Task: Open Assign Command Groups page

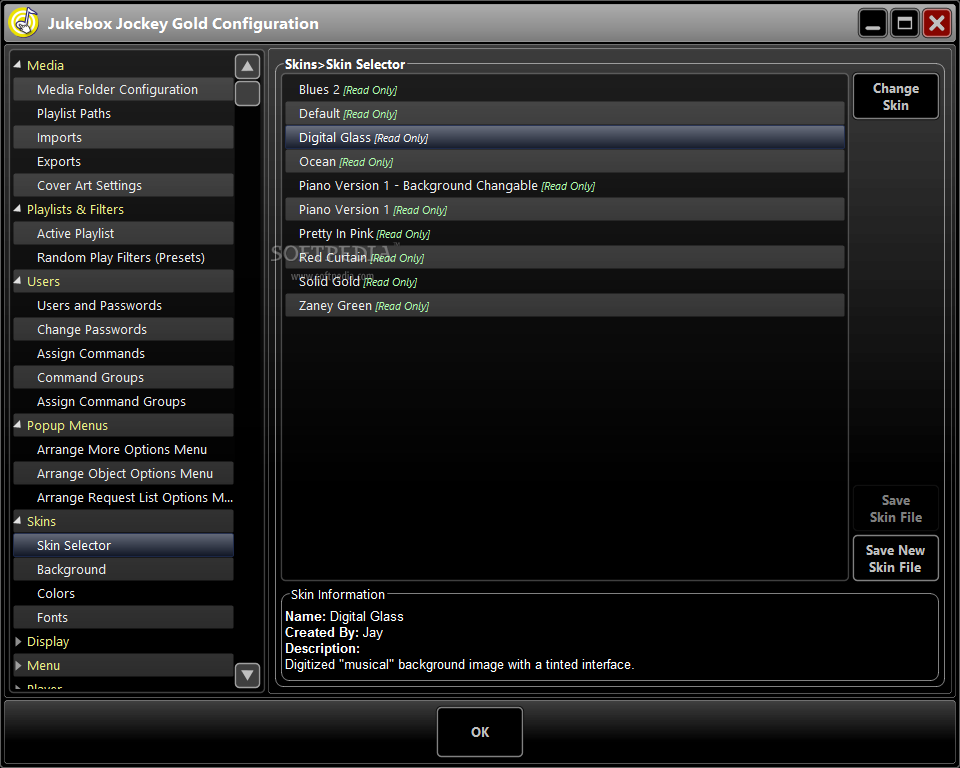Action: [123, 402]
